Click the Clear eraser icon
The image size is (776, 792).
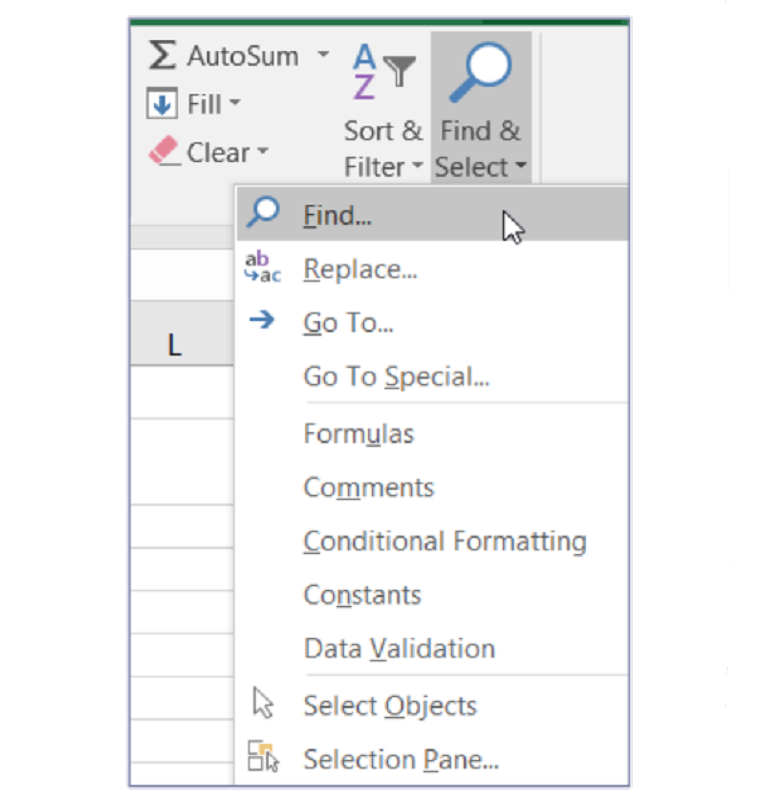pyautogui.click(x=163, y=152)
